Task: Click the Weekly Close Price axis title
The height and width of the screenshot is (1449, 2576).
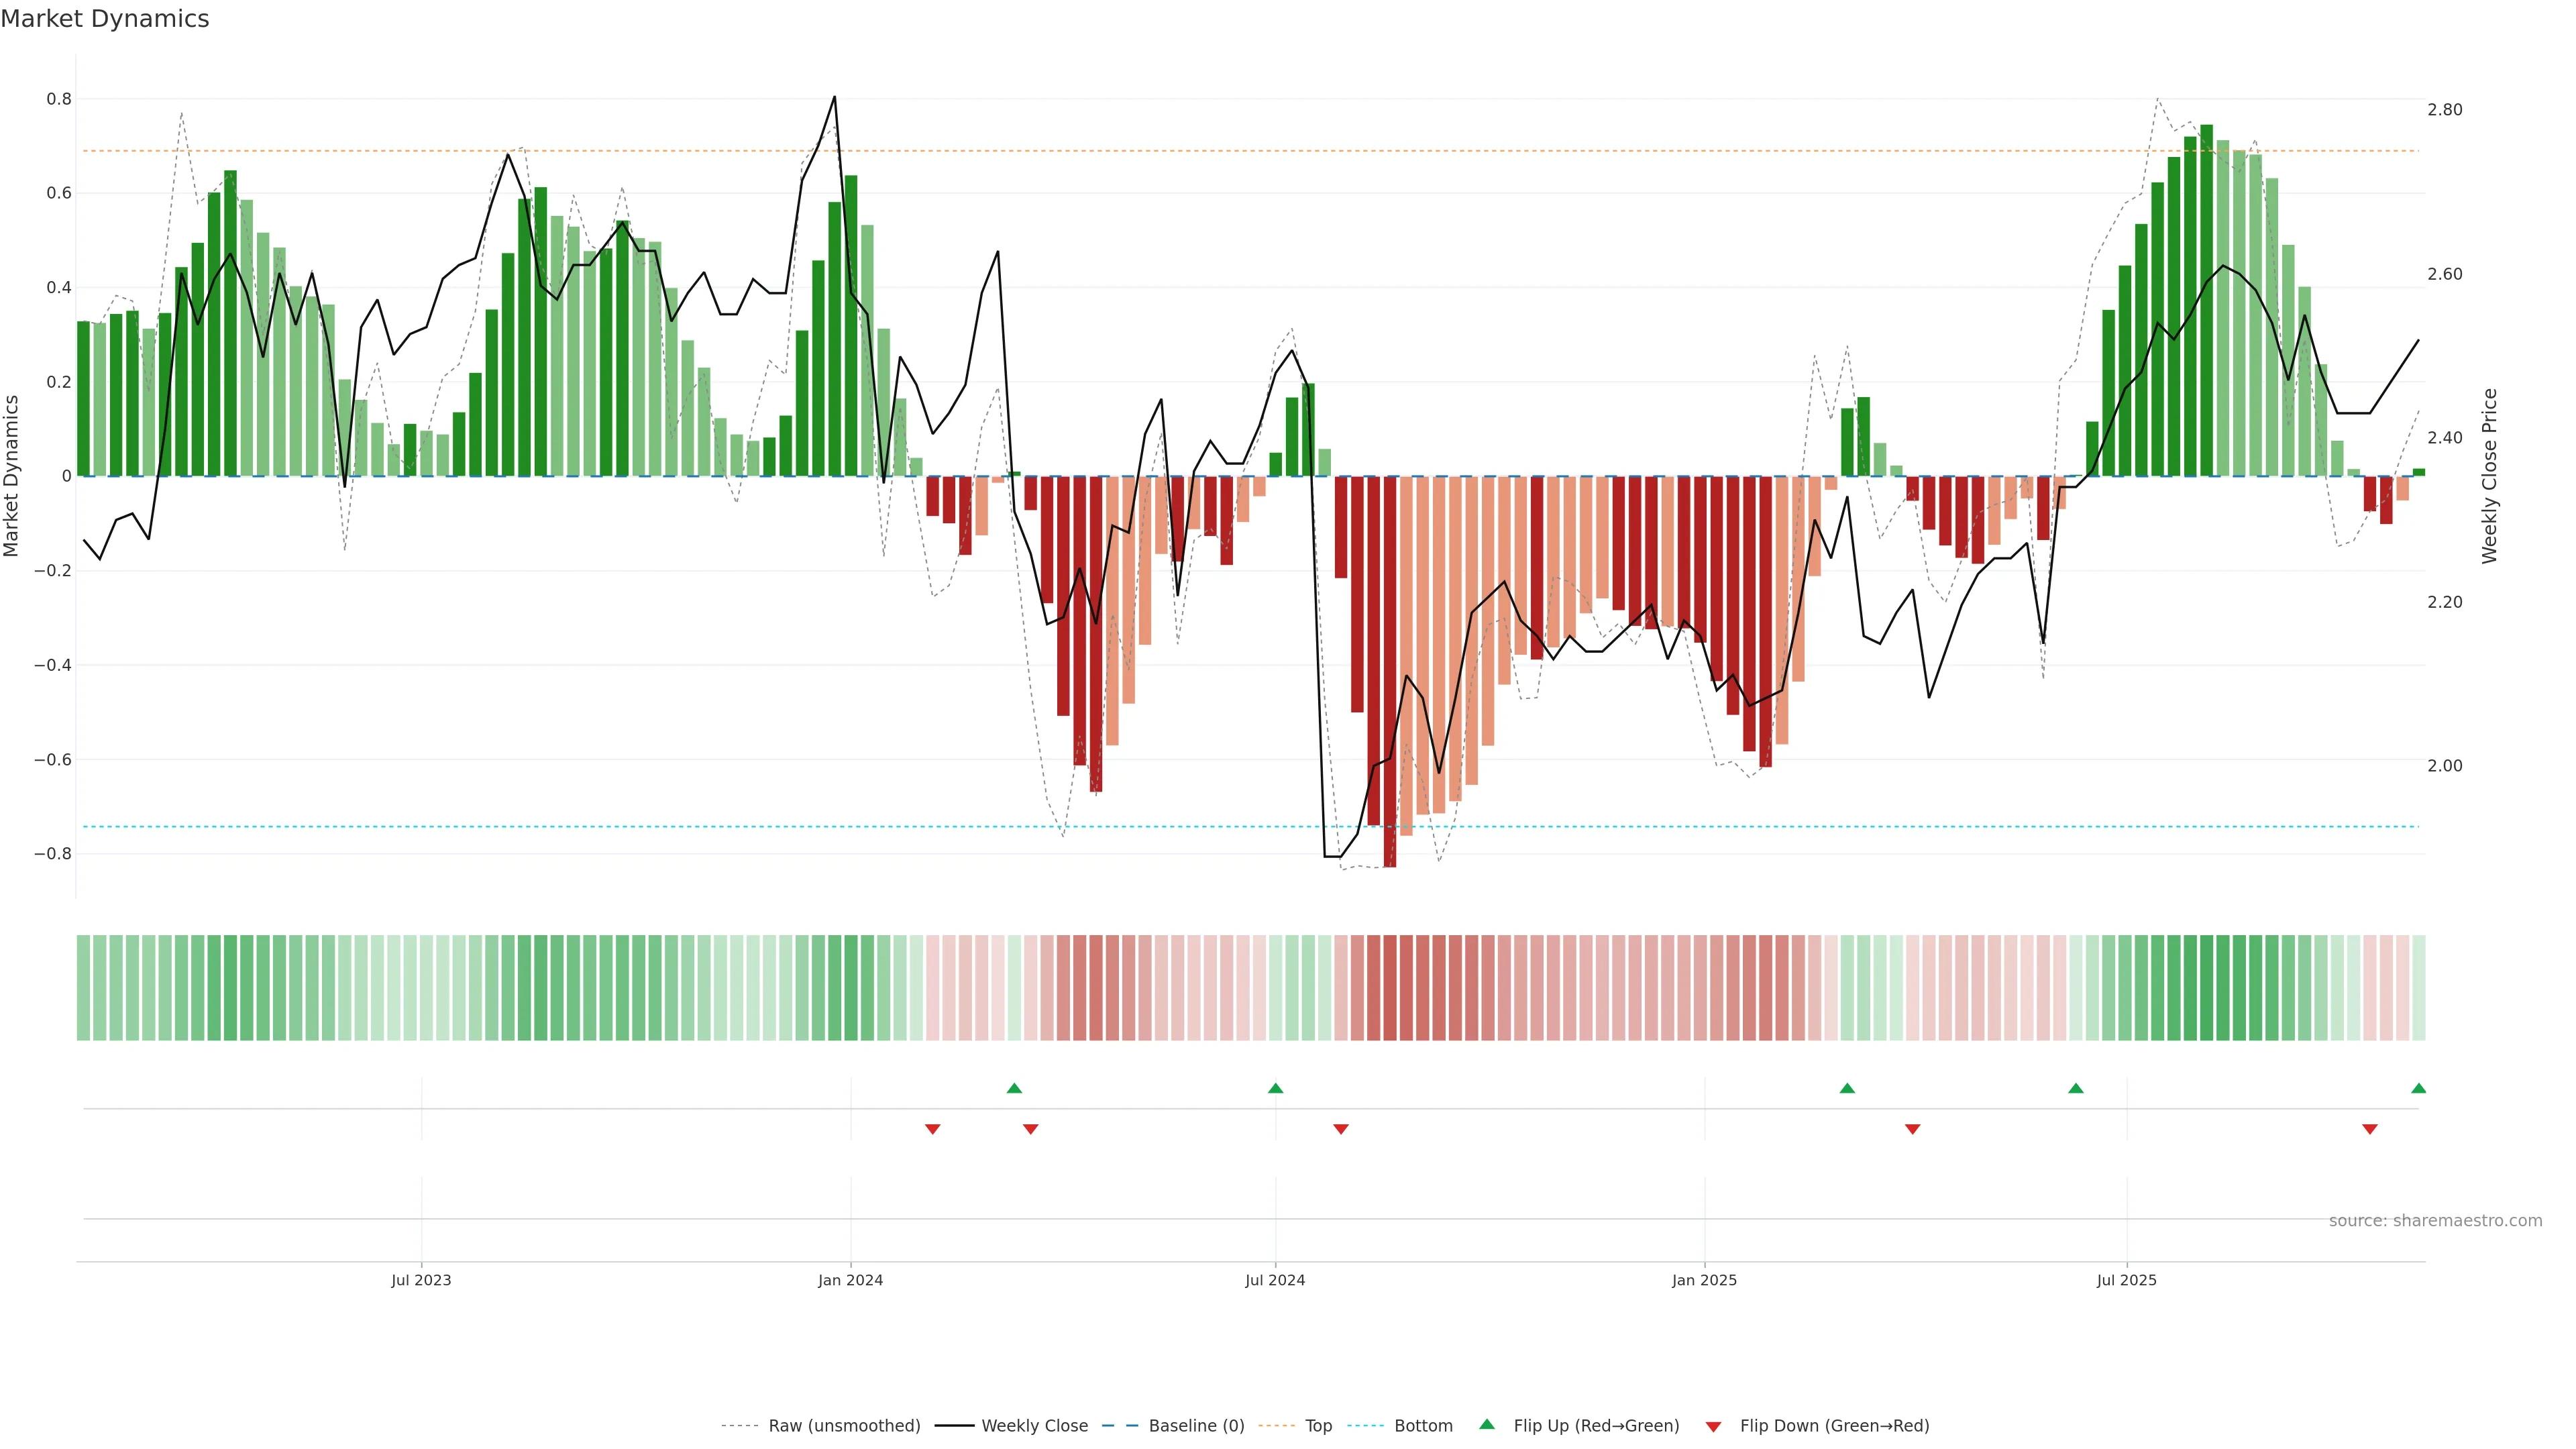Action: pyautogui.click(x=2489, y=476)
